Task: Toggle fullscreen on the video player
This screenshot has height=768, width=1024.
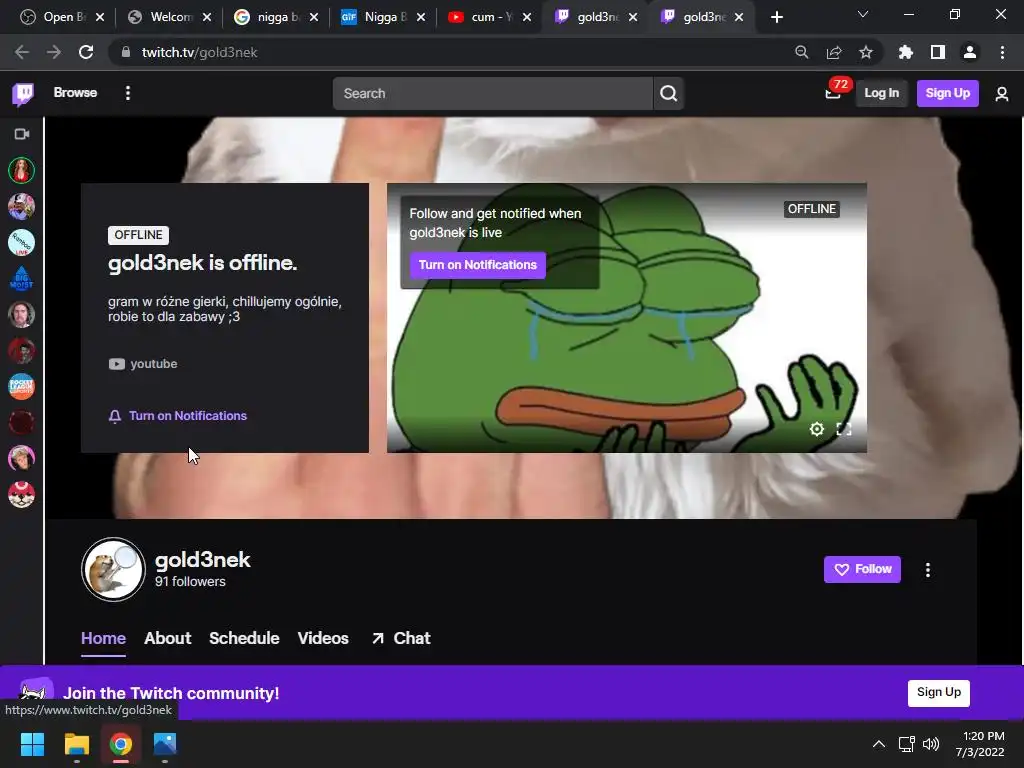Action: coord(844,429)
